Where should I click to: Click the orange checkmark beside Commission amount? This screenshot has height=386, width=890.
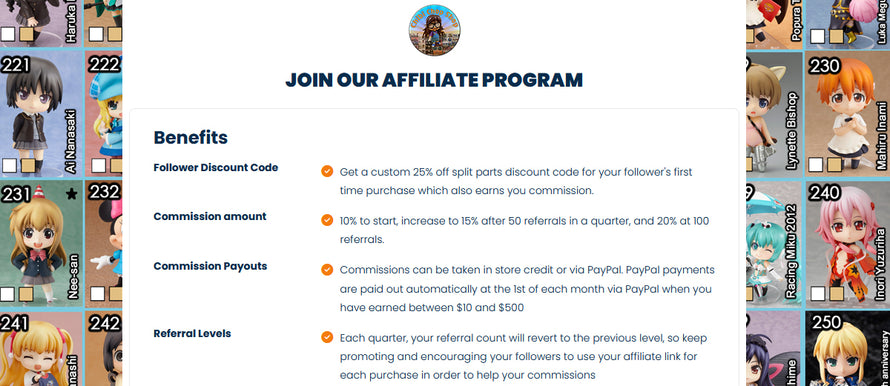(327, 220)
